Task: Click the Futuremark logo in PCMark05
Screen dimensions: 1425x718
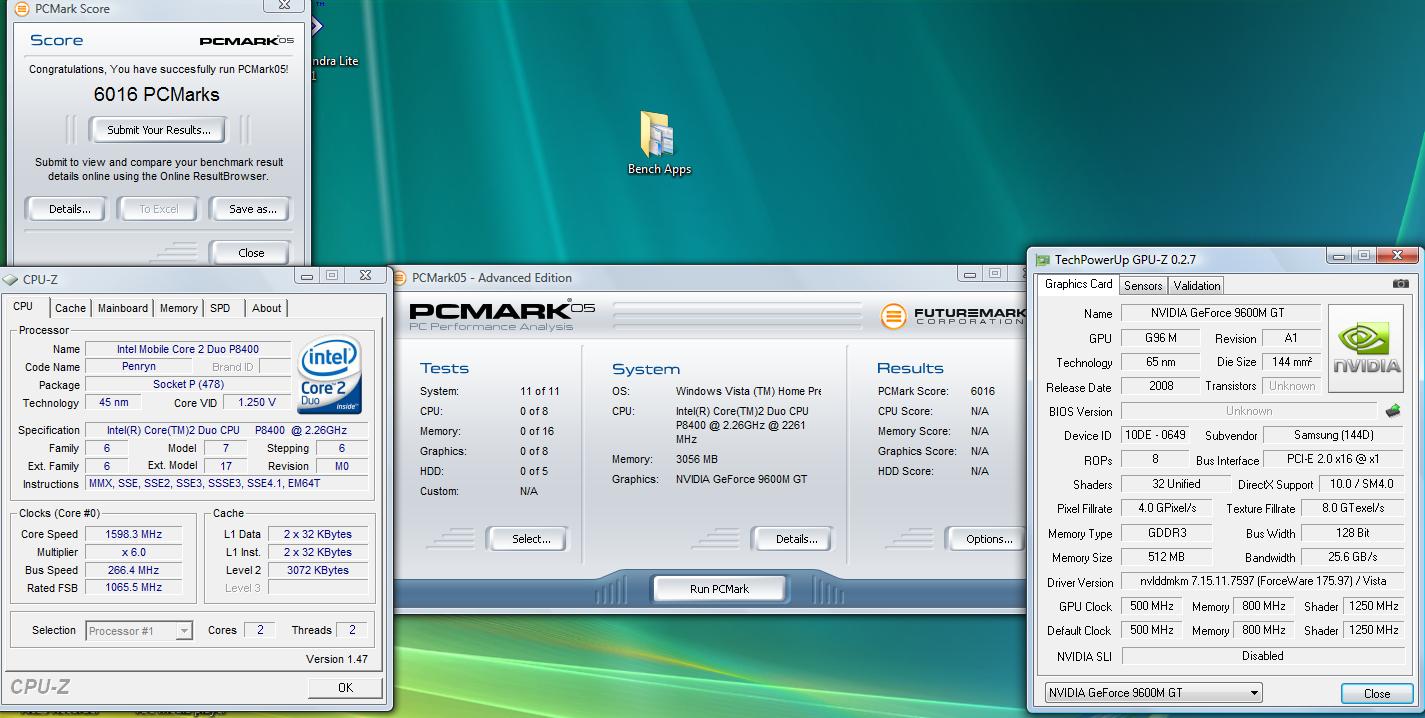Action: pyautogui.click(x=953, y=316)
